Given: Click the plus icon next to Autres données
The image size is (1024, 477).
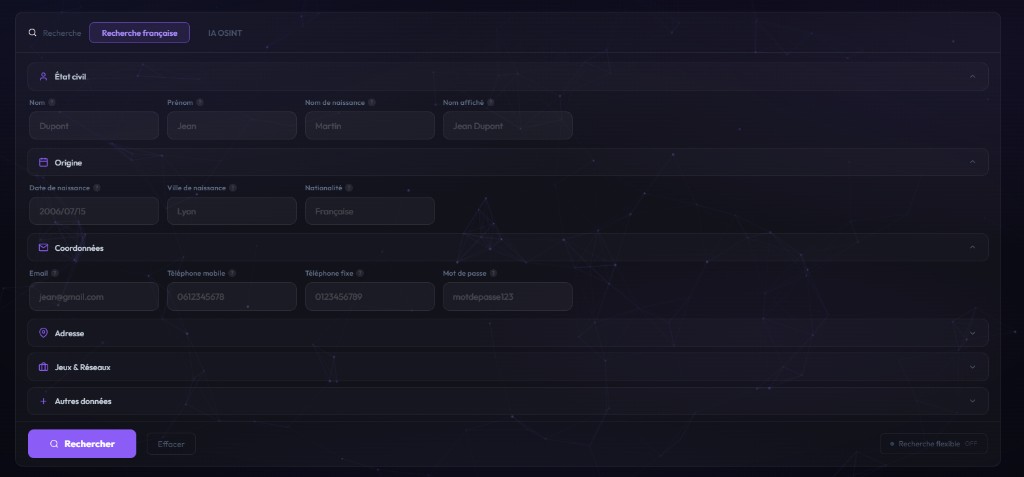Looking at the screenshot, I should (43, 401).
